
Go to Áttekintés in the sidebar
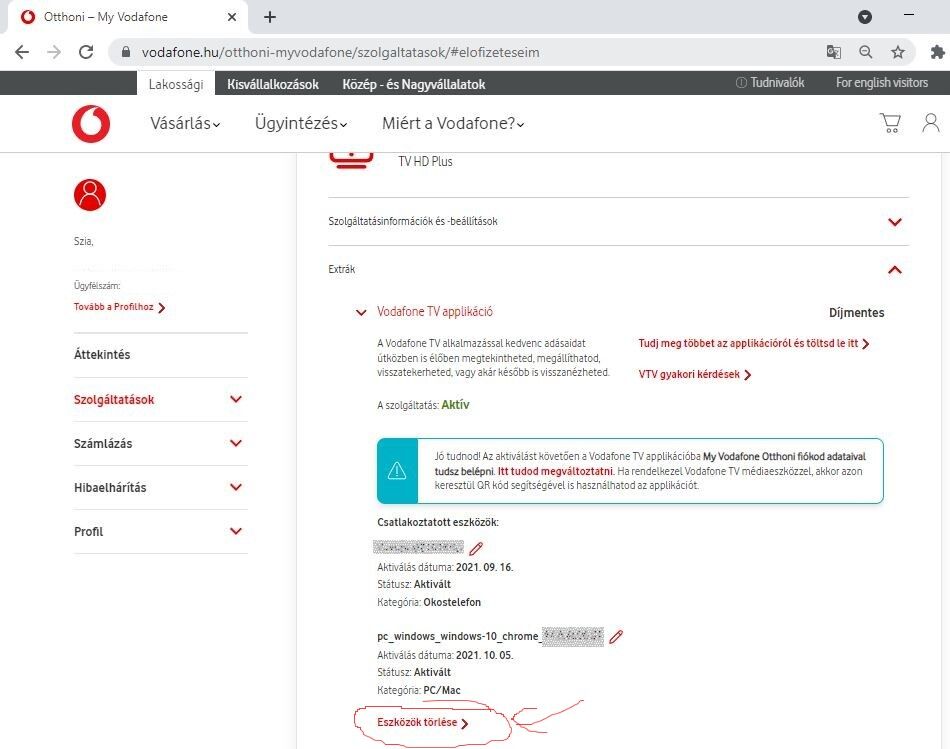[x=102, y=355]
